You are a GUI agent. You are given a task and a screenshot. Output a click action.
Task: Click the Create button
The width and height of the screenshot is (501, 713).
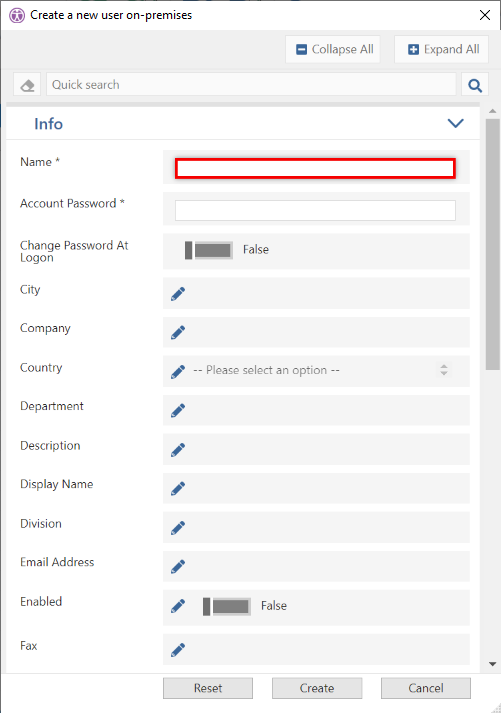coord(317,688)
